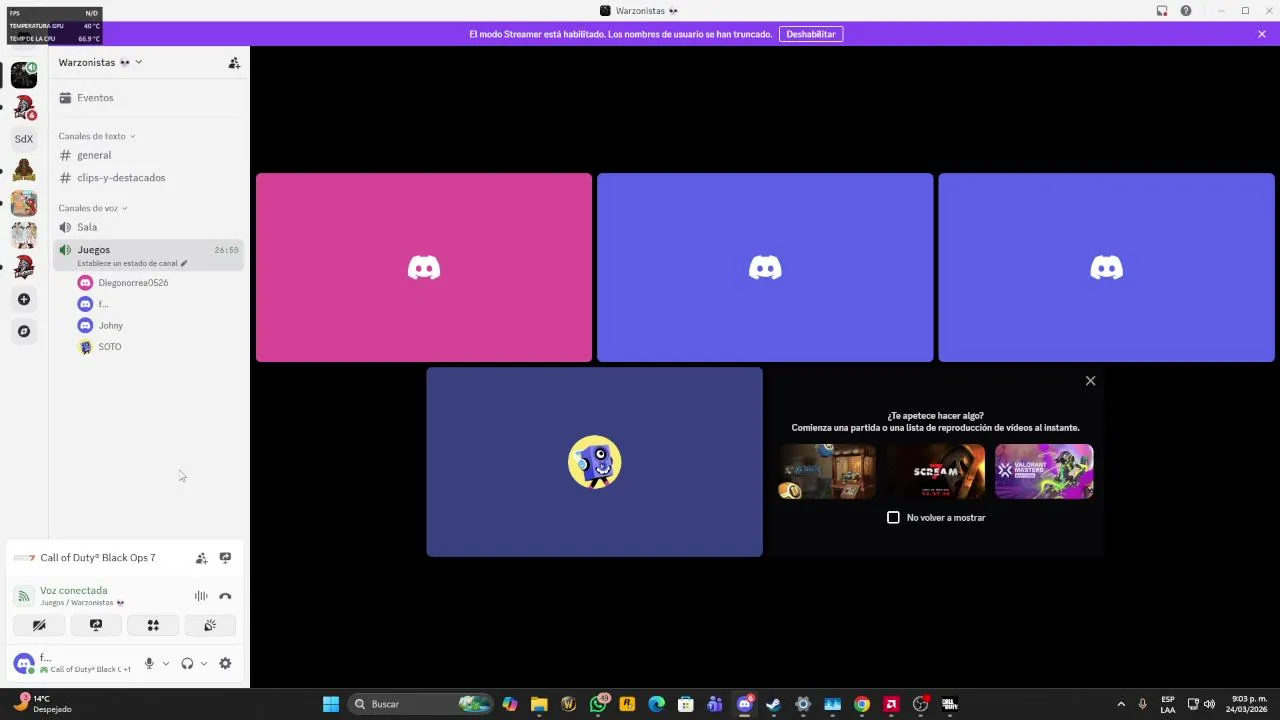The height and width of the screenshot is (720, 1280).
Task: Open WhatsApp from the taskbar
Action: click(x=599, y=704)
